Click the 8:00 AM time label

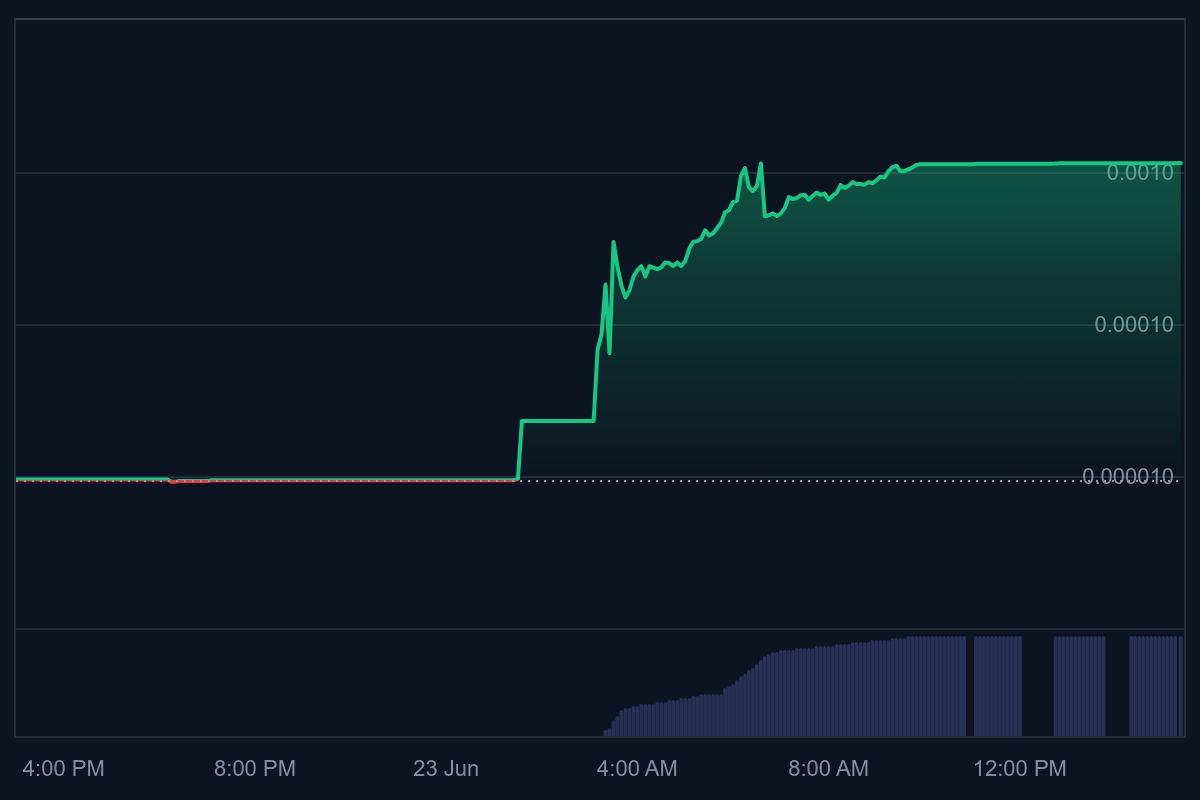pyautogui.click(x=828, y=768)
